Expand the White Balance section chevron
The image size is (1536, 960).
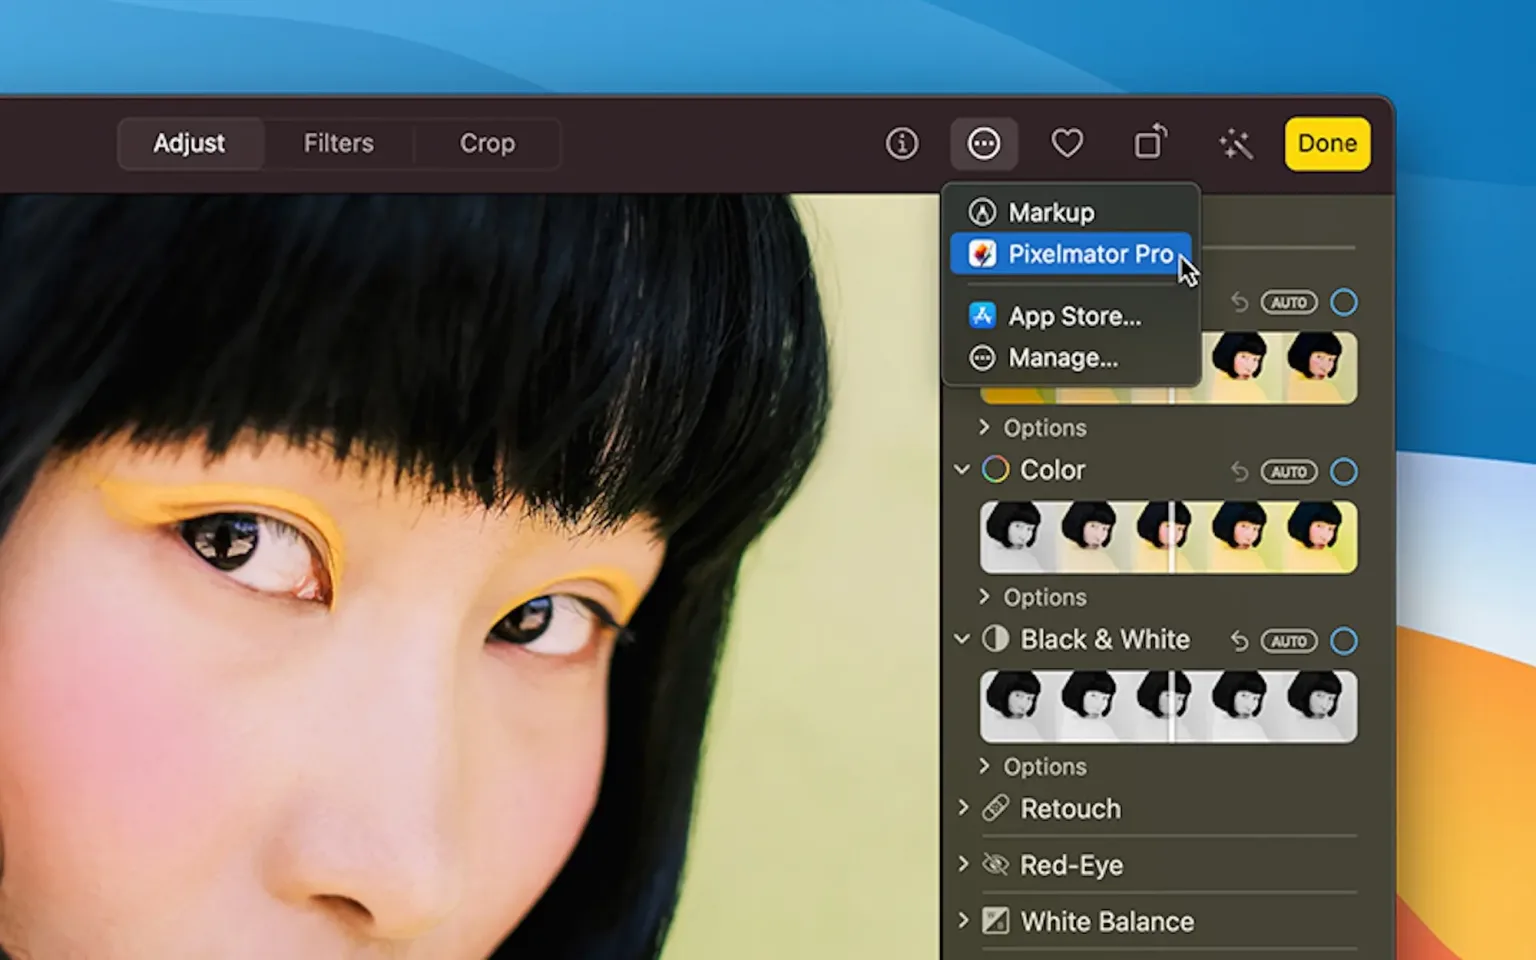pyautogui.click(x=963, y=921)
